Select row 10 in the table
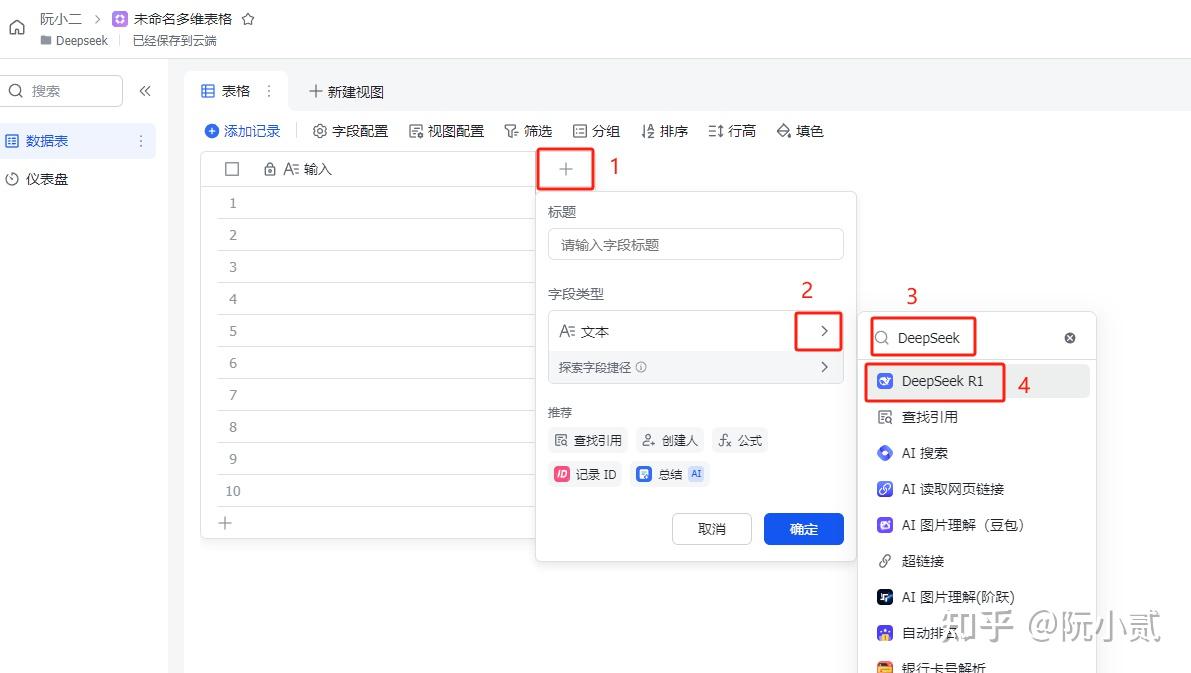 click(233, 491)
